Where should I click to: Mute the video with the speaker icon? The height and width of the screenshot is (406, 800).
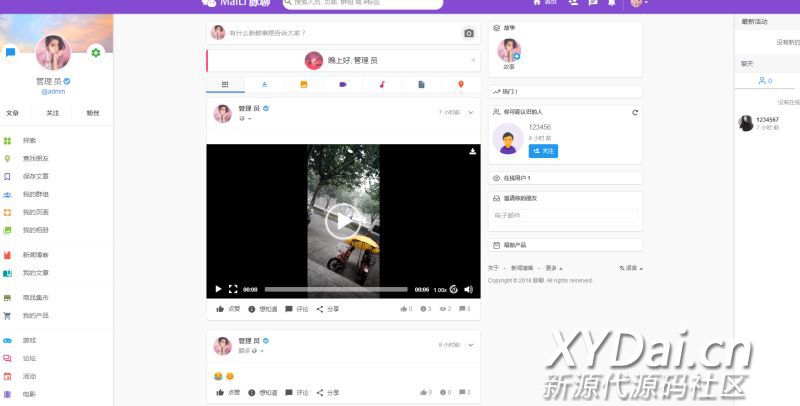point(468,289)
